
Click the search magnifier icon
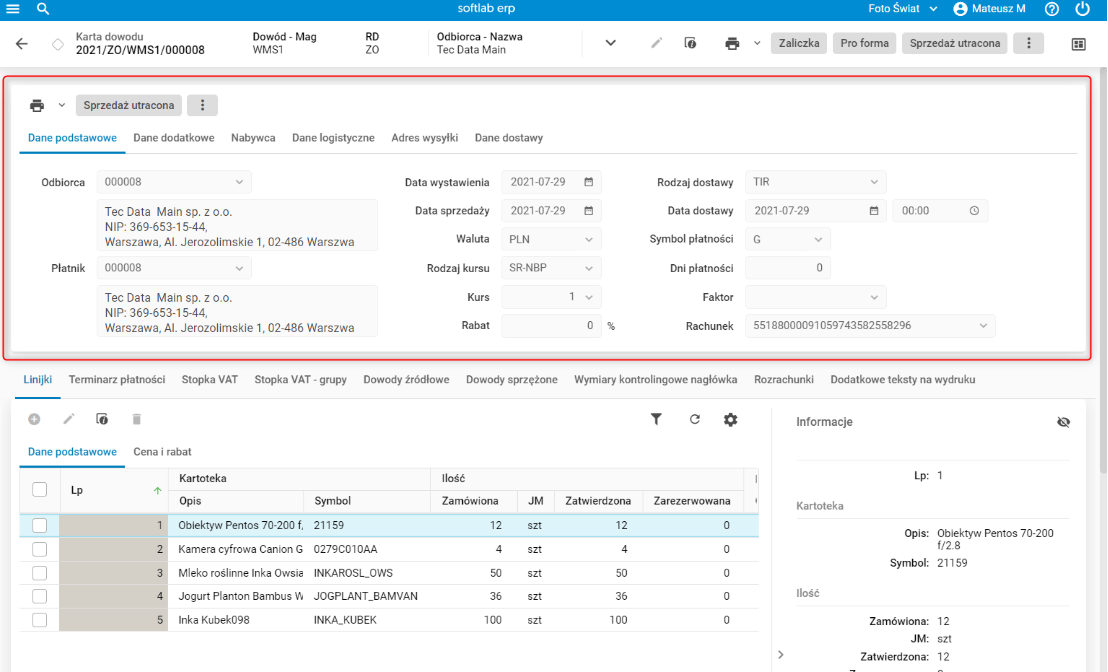tap(43, 9)
